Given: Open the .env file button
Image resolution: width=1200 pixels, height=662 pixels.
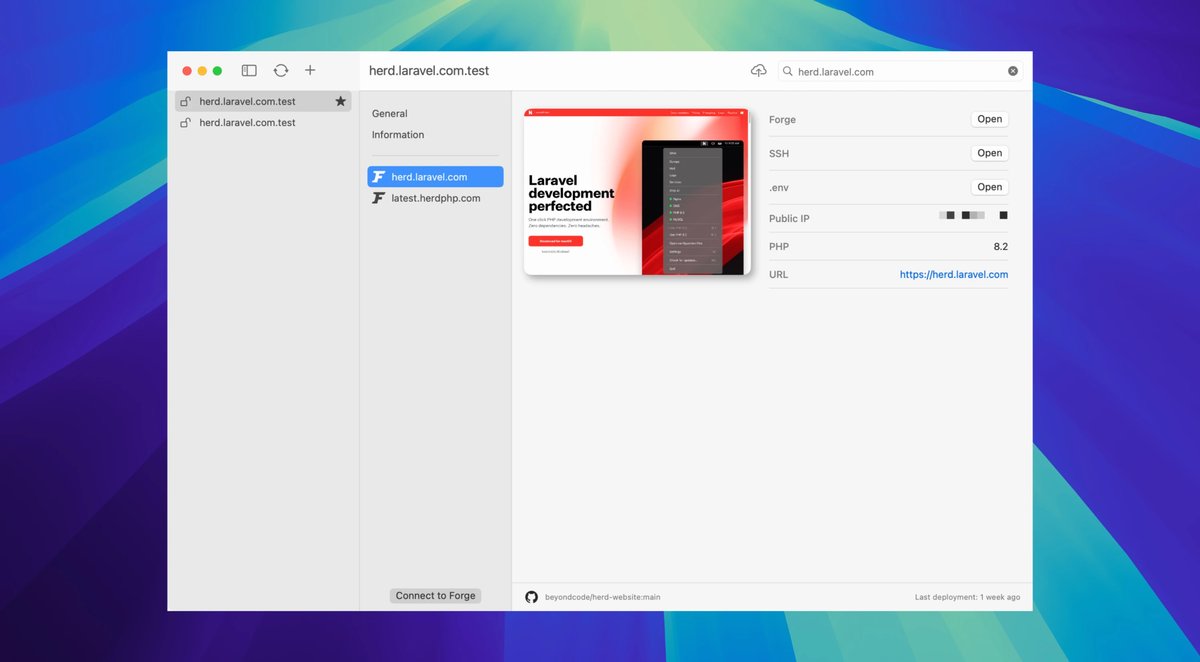Looking at the screenshot, I should [x=989, y=187].
